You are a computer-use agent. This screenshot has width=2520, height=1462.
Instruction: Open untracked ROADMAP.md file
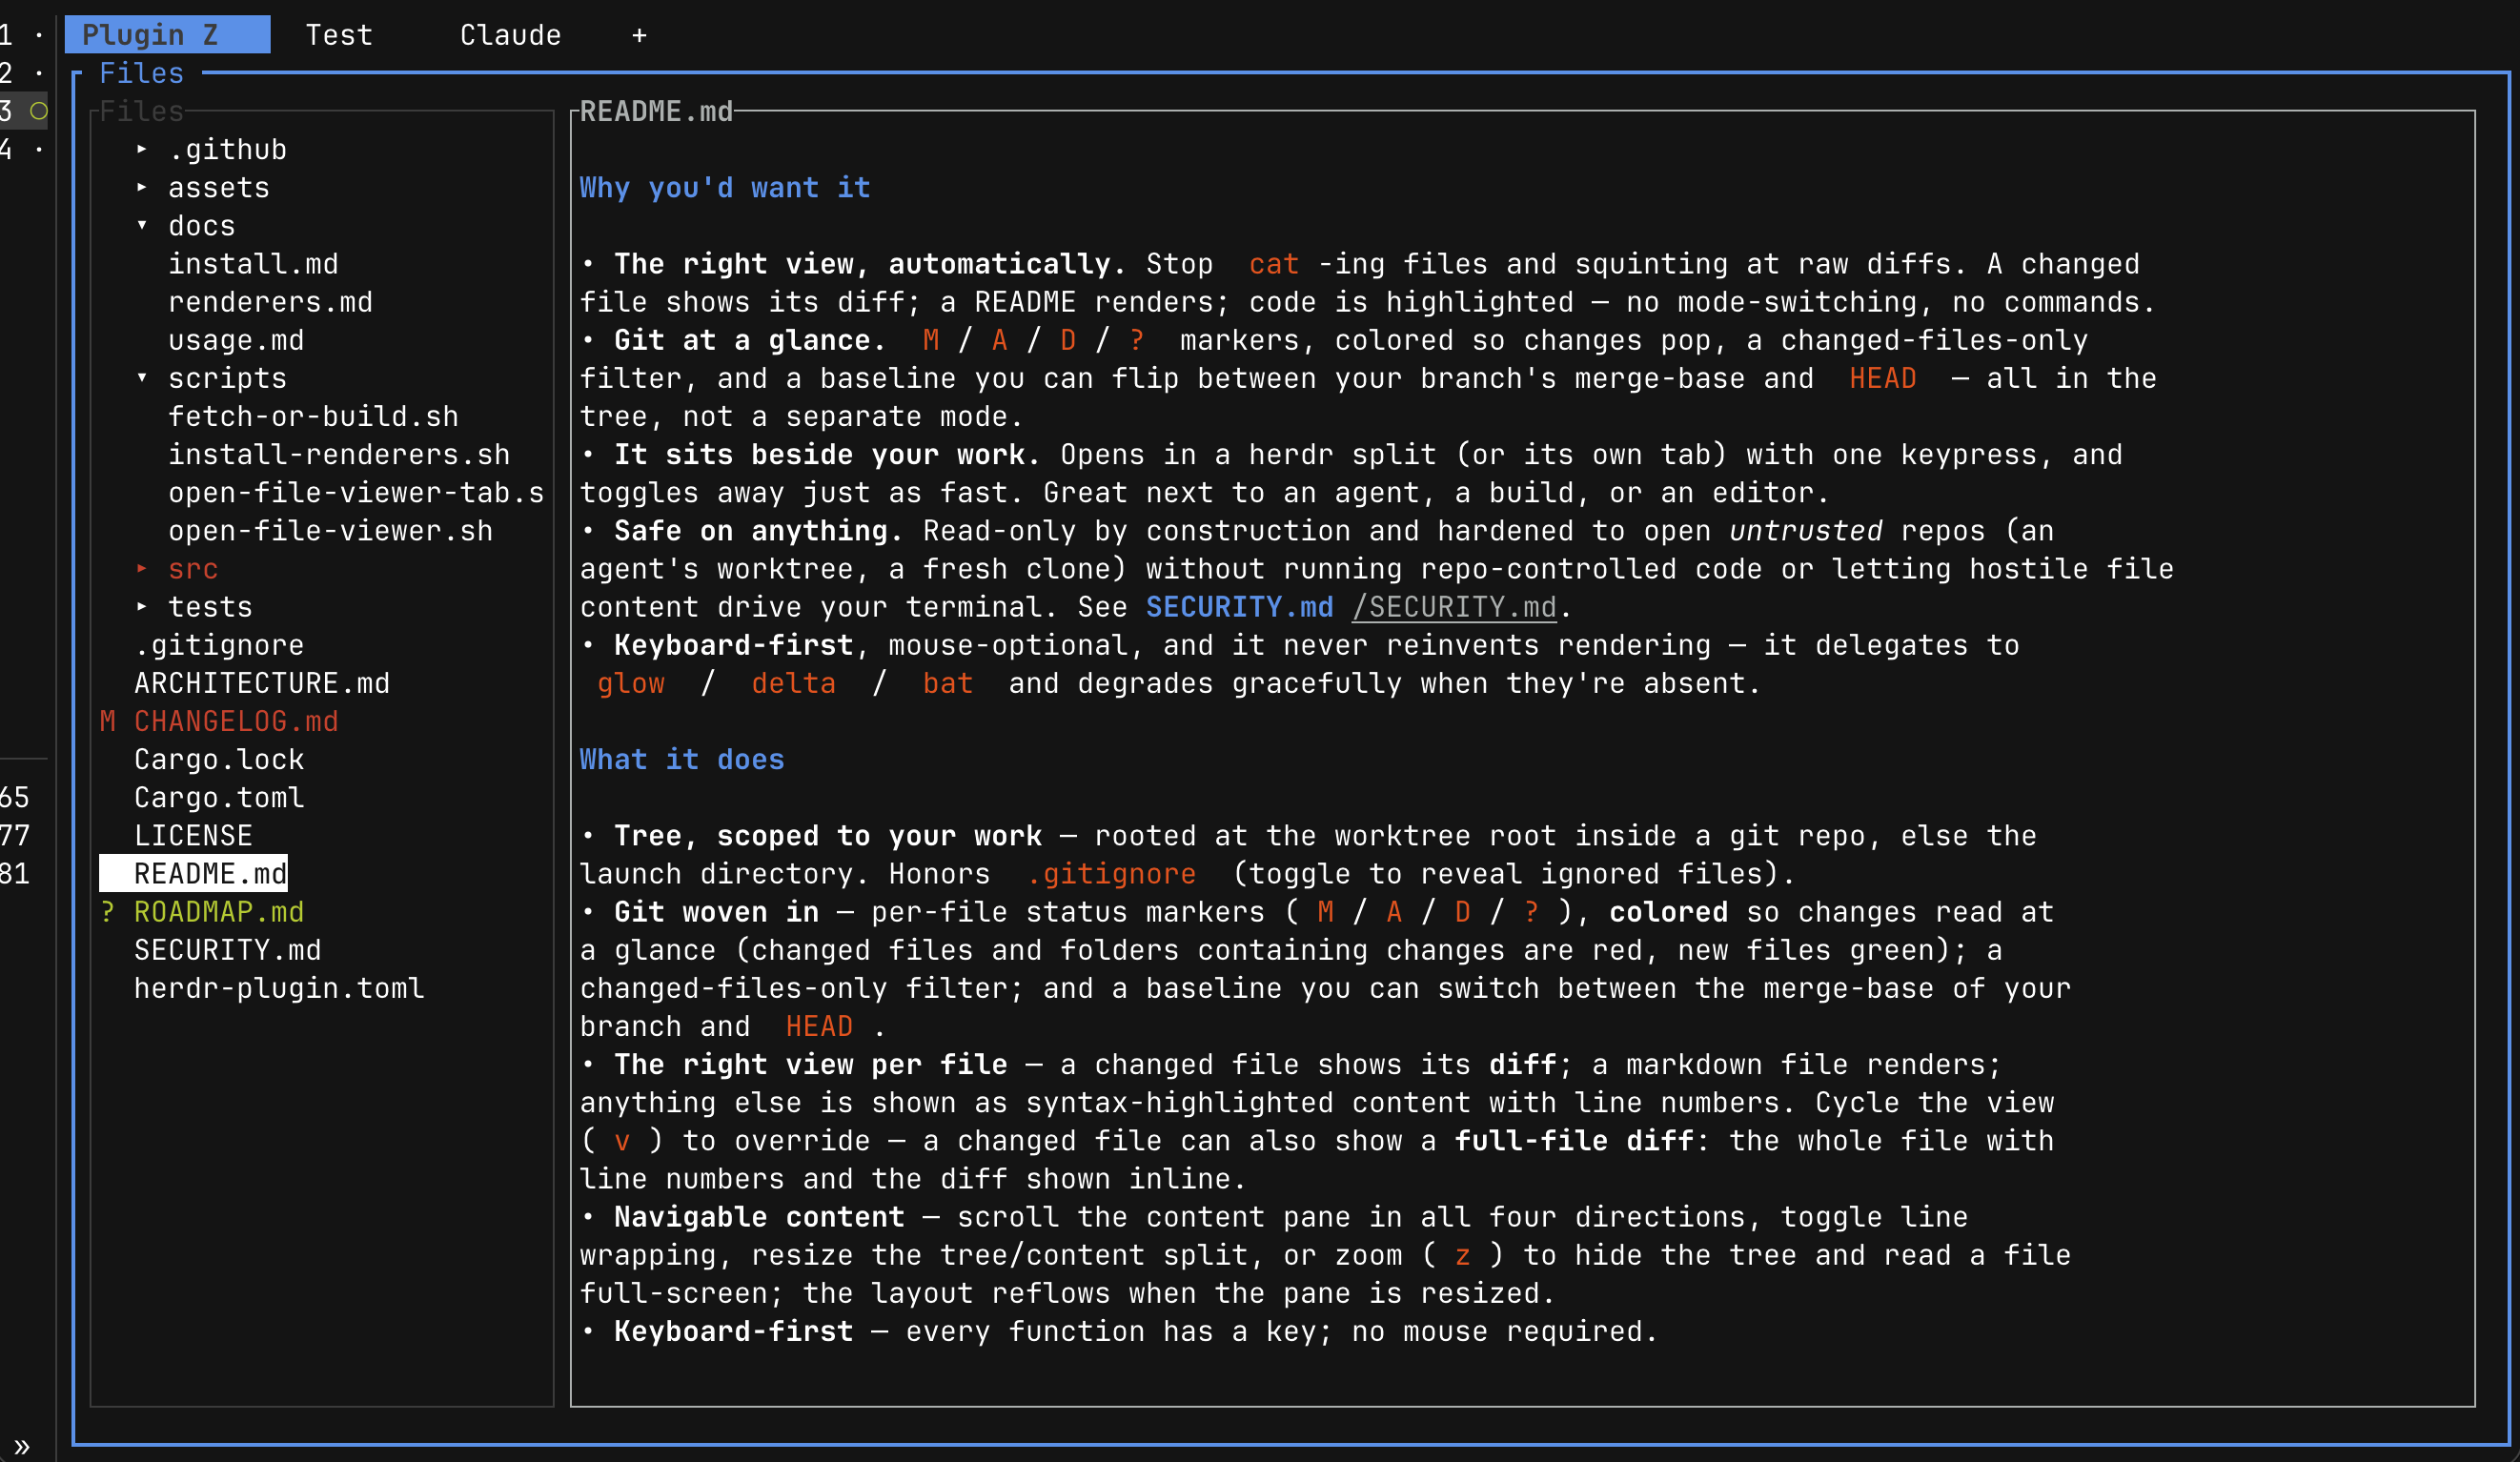point(219,912)
